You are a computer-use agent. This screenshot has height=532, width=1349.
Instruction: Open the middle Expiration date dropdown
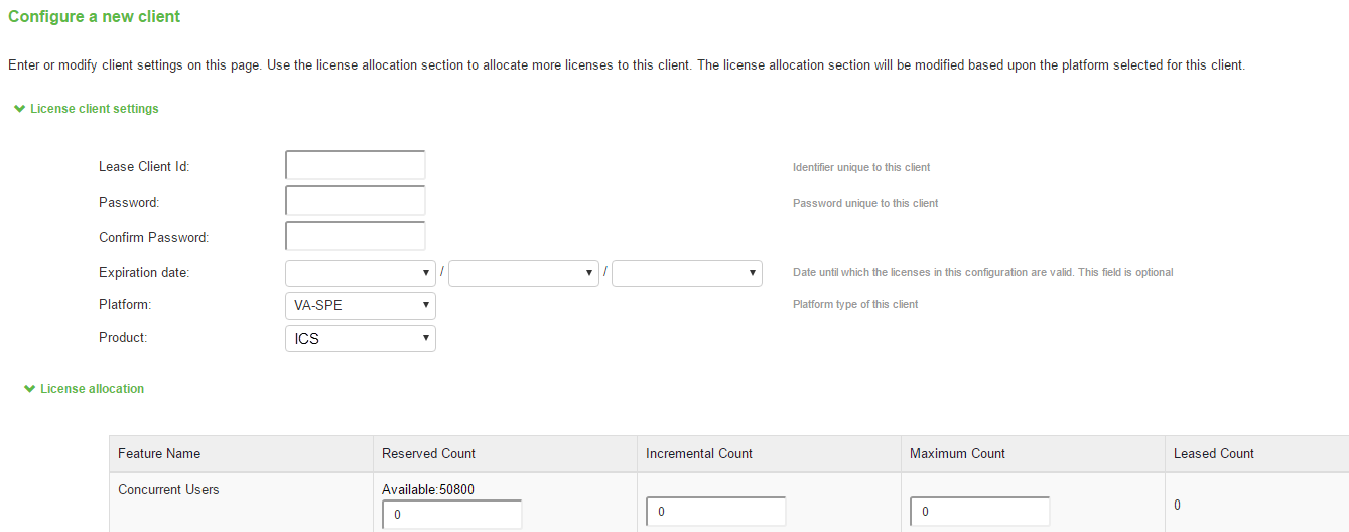tap(523, 273)
